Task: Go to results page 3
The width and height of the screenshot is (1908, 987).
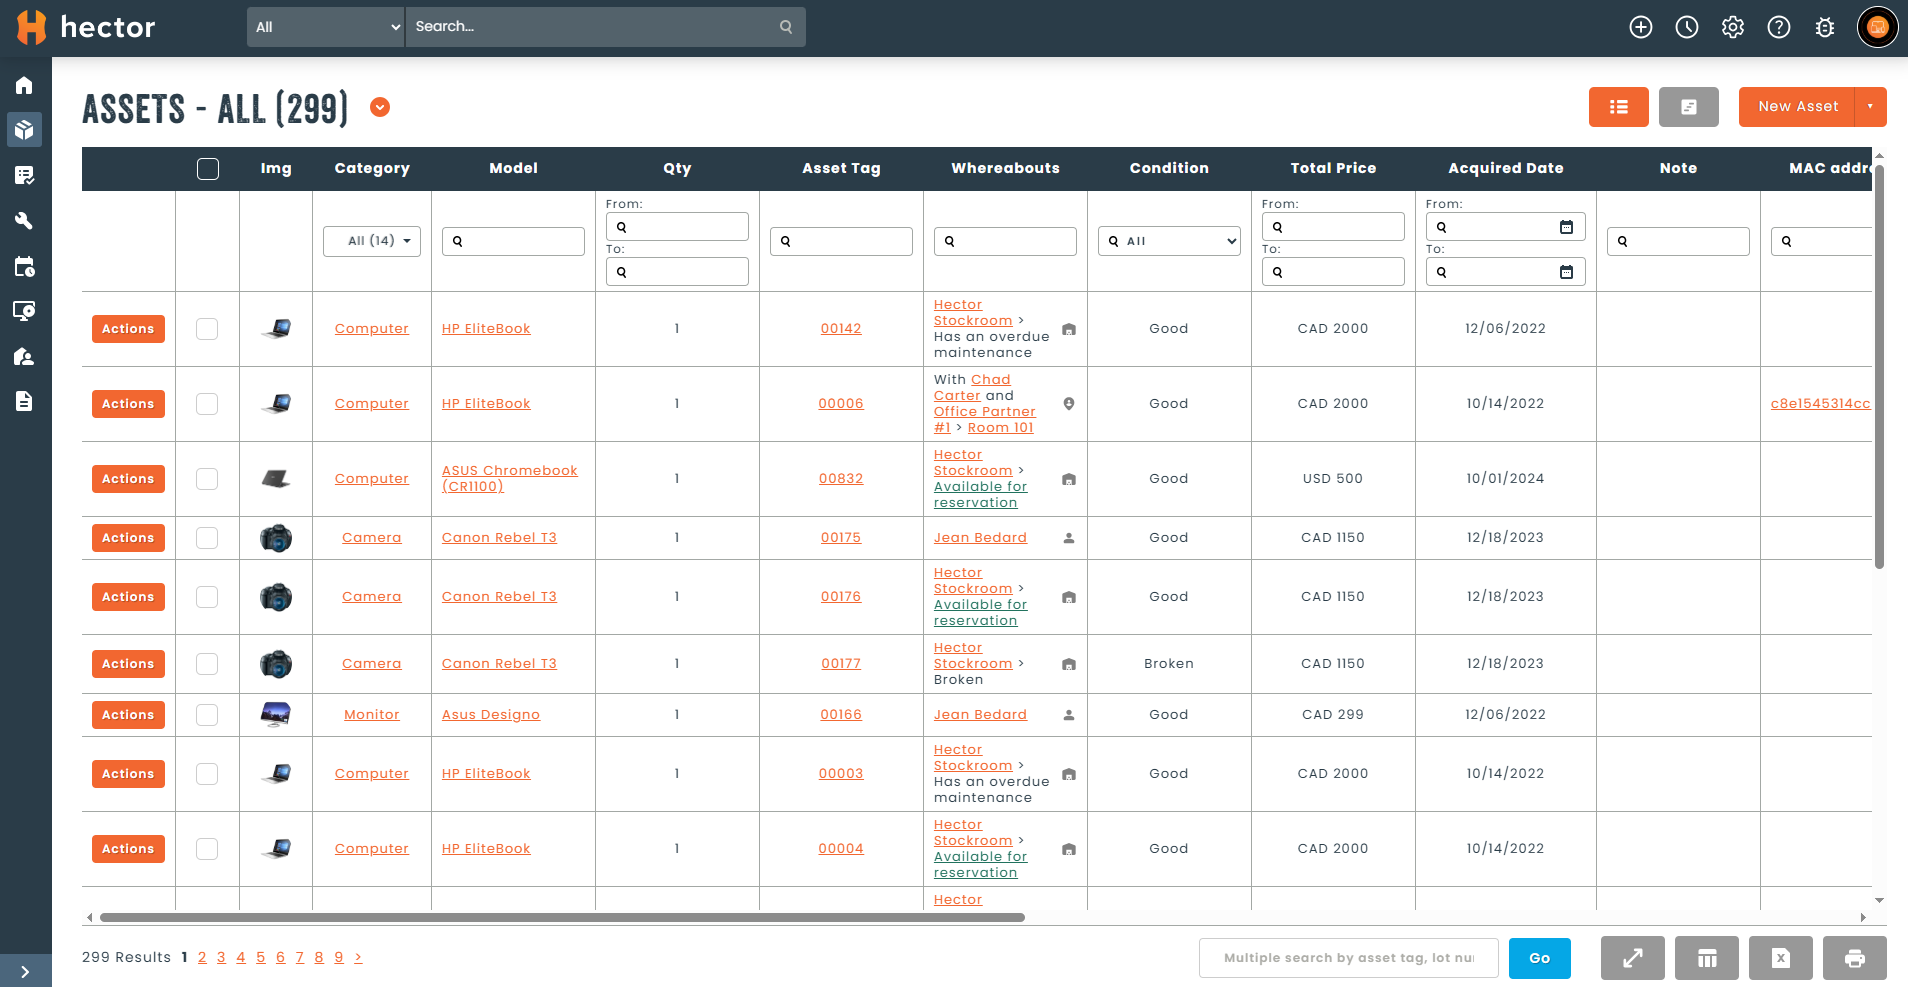Action: tap(221, 957)
